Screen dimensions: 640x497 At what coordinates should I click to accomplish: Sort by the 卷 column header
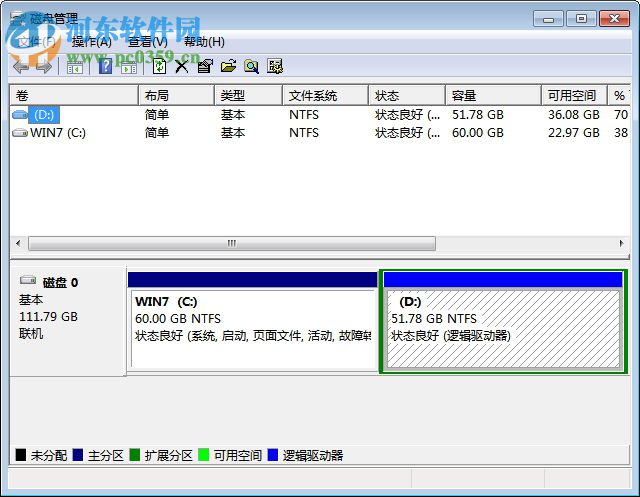tap(74, 96)
